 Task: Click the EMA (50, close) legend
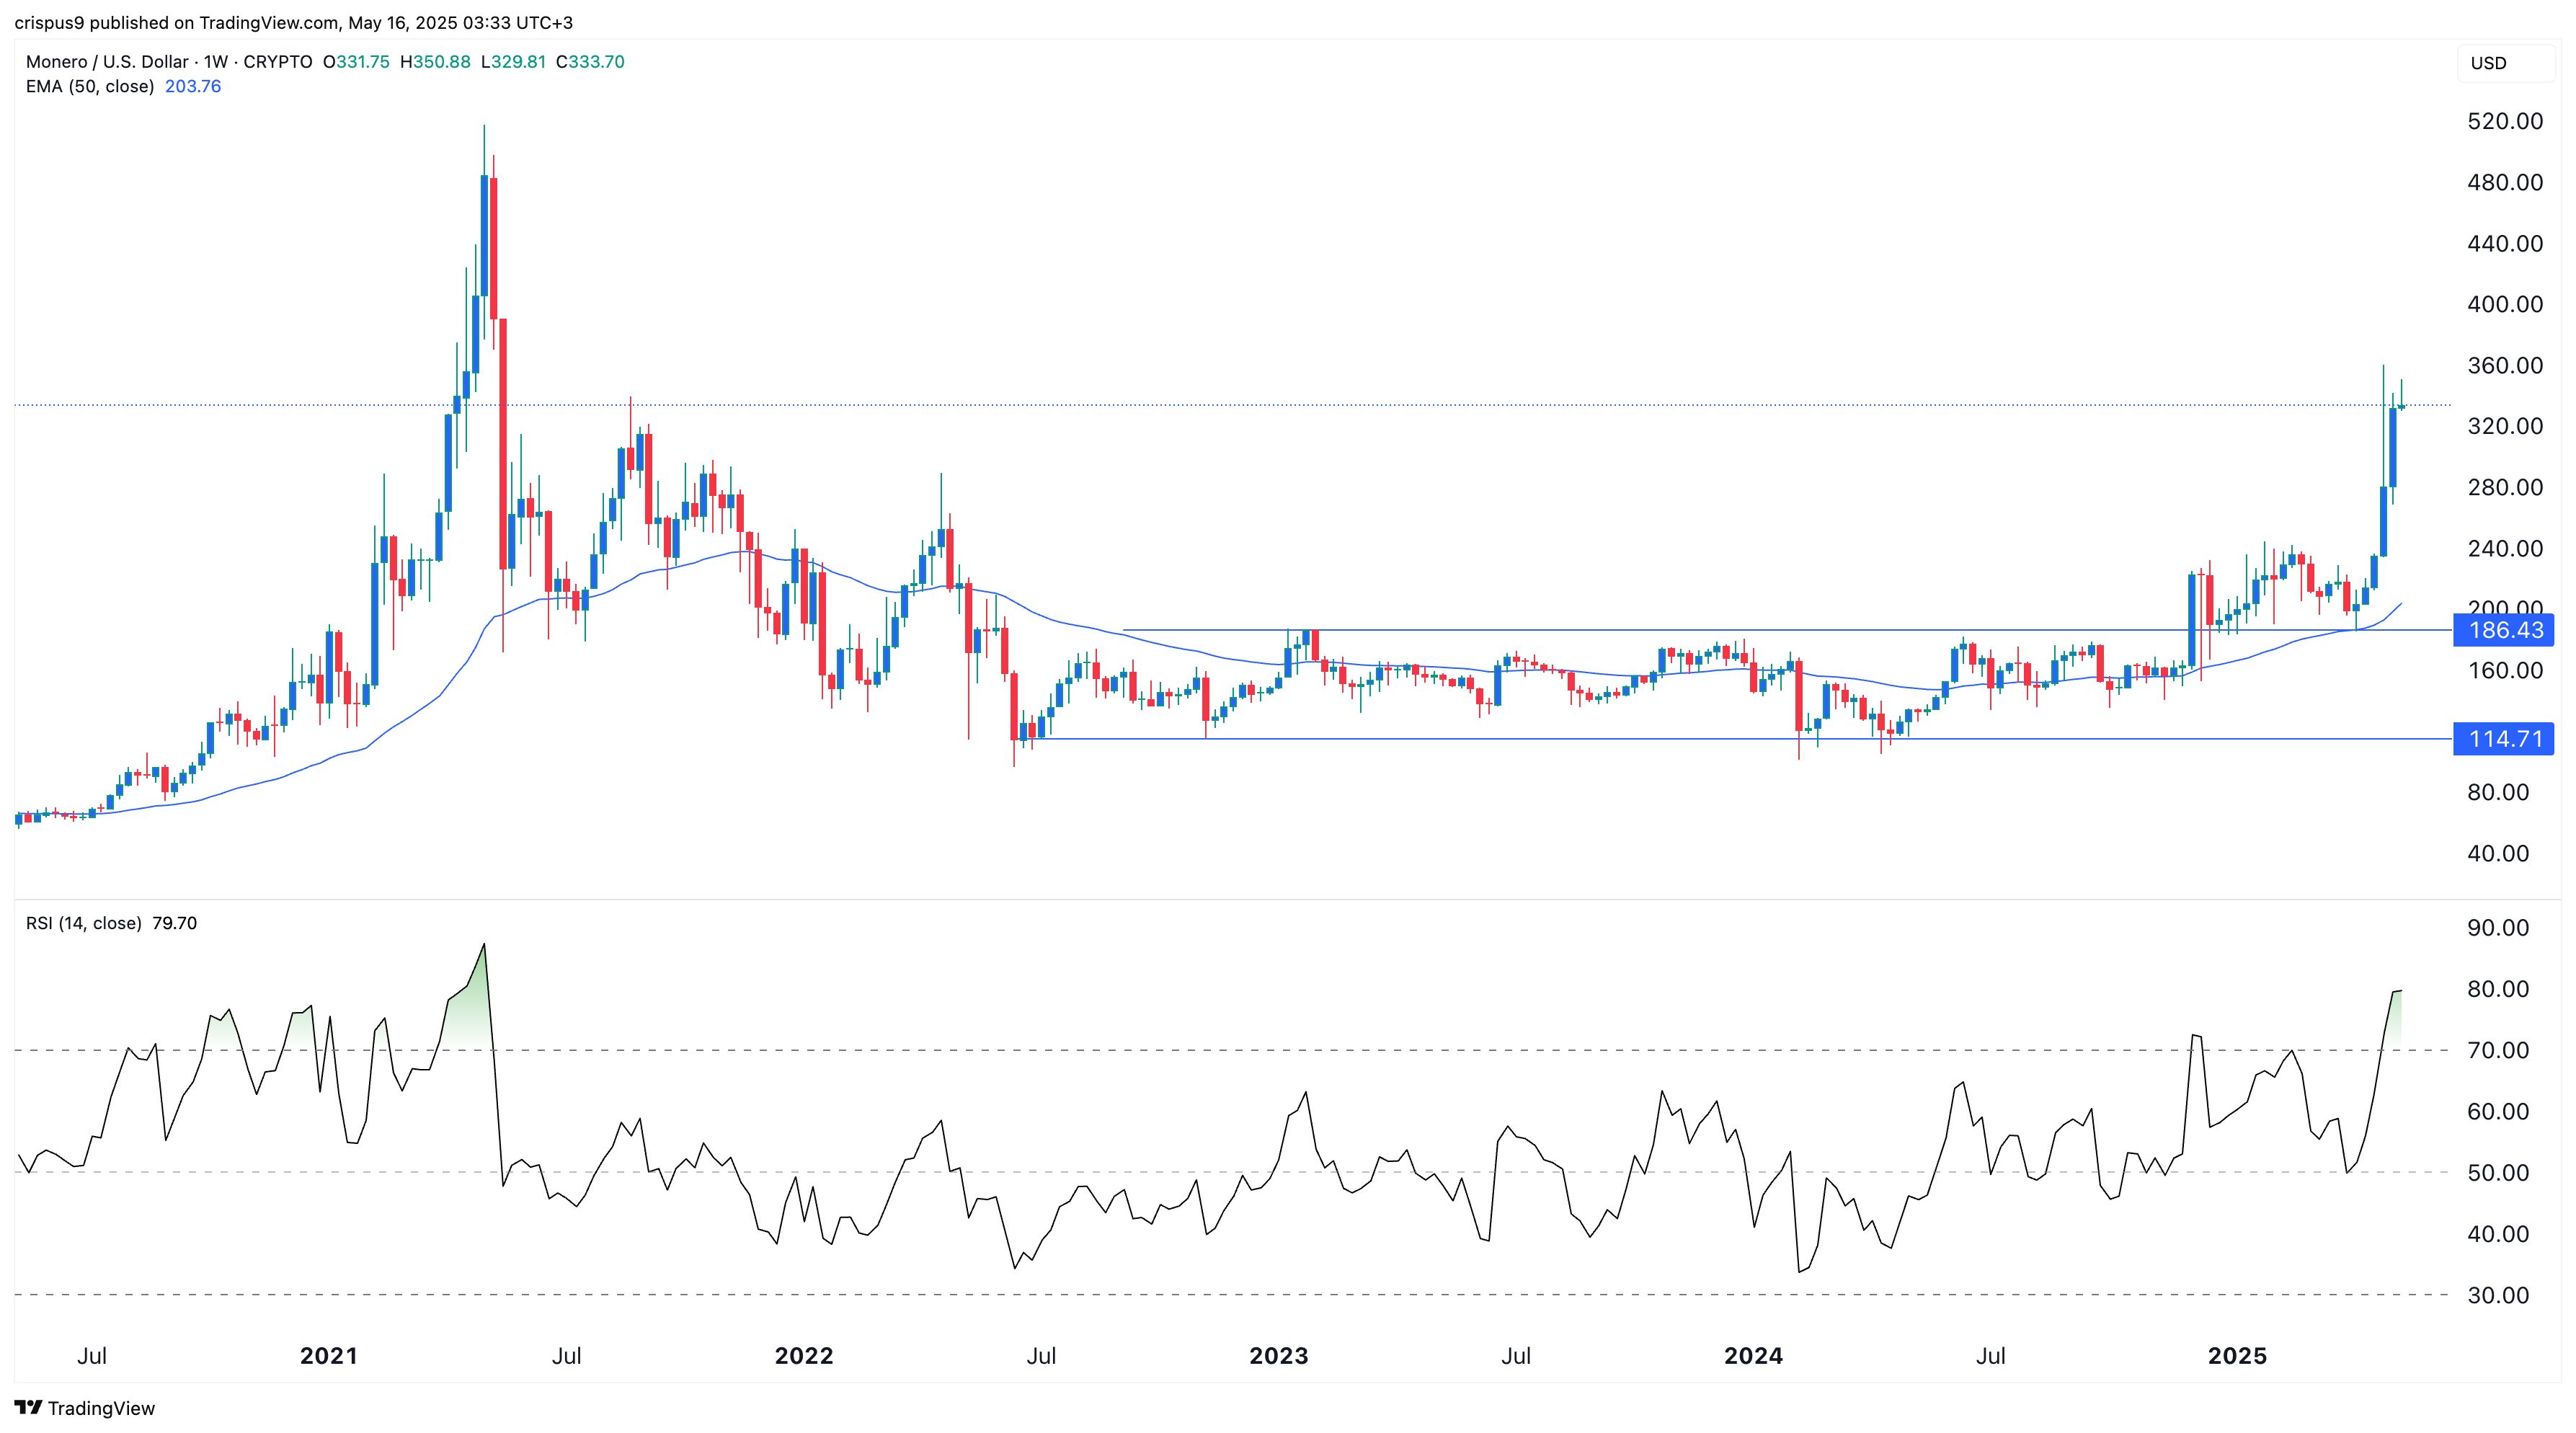(x=90, y=87)
